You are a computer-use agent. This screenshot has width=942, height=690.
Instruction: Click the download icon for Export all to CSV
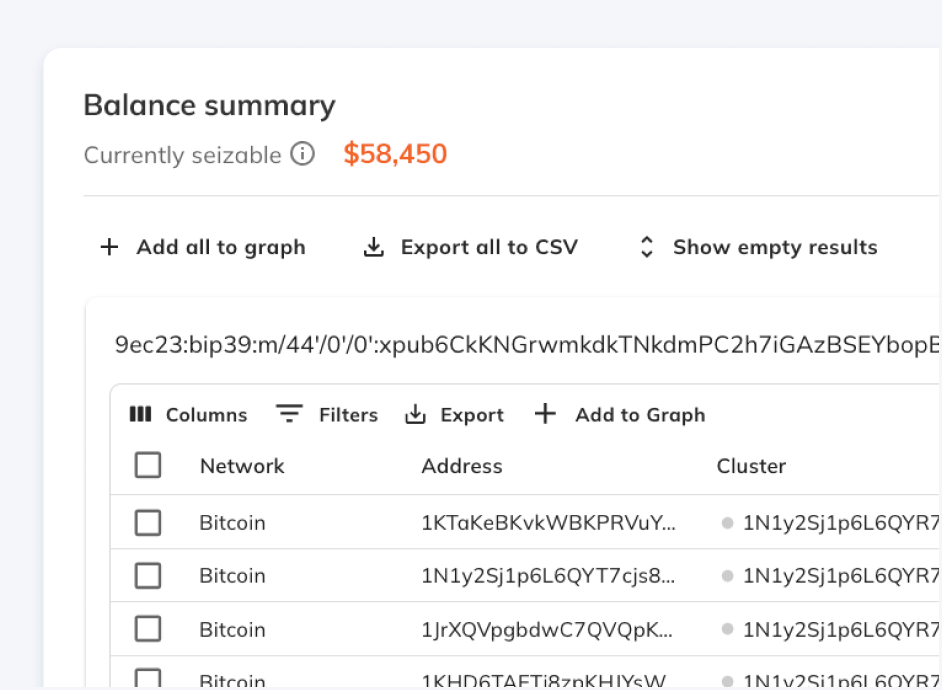click(x=373, y=247)
